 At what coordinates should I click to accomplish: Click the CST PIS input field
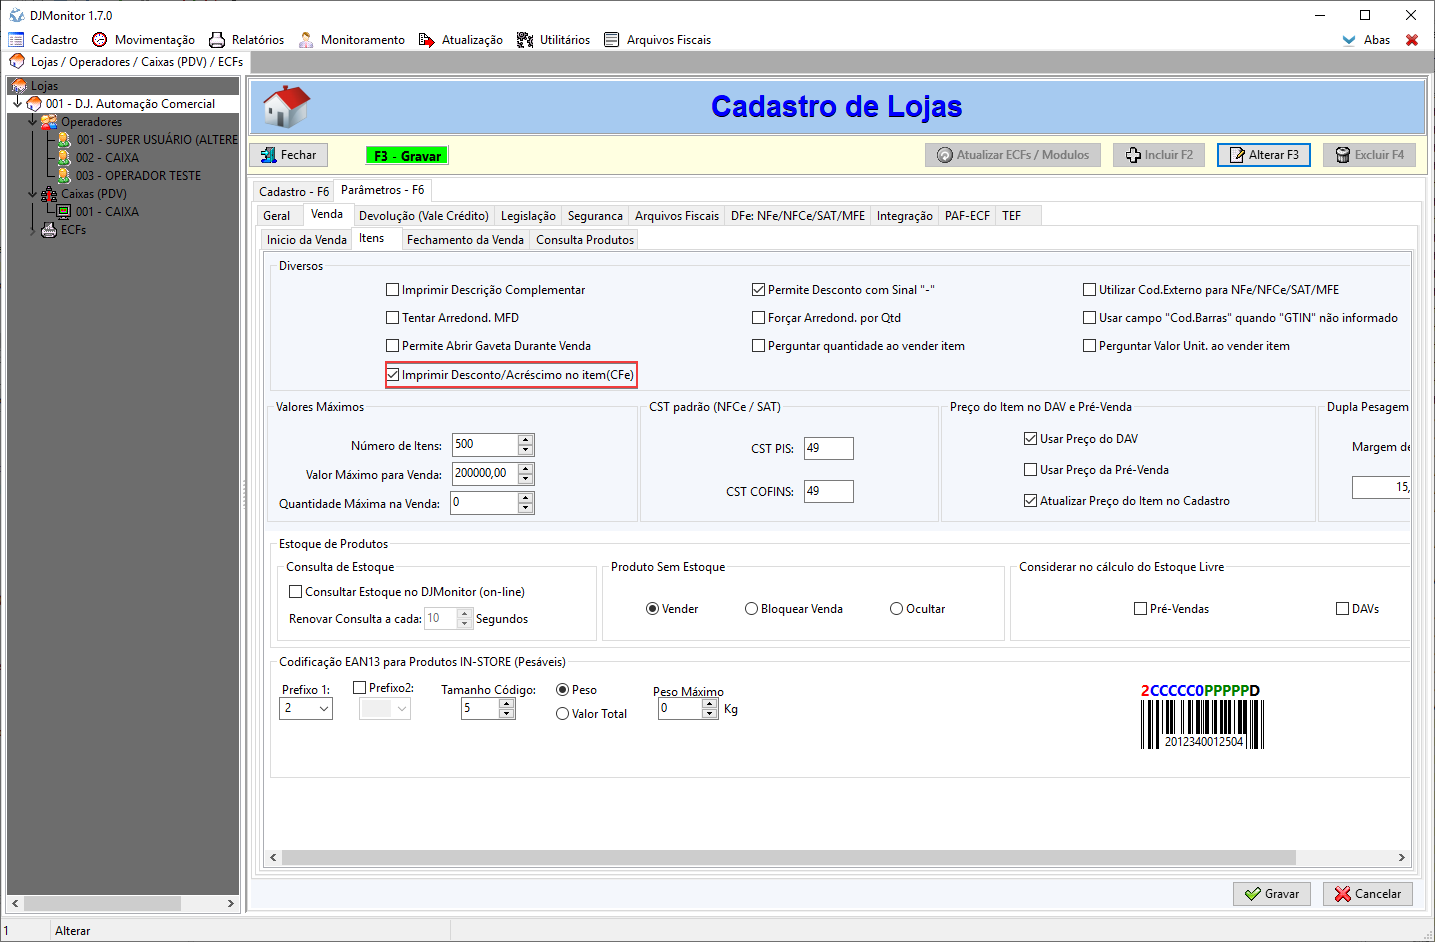828,448
